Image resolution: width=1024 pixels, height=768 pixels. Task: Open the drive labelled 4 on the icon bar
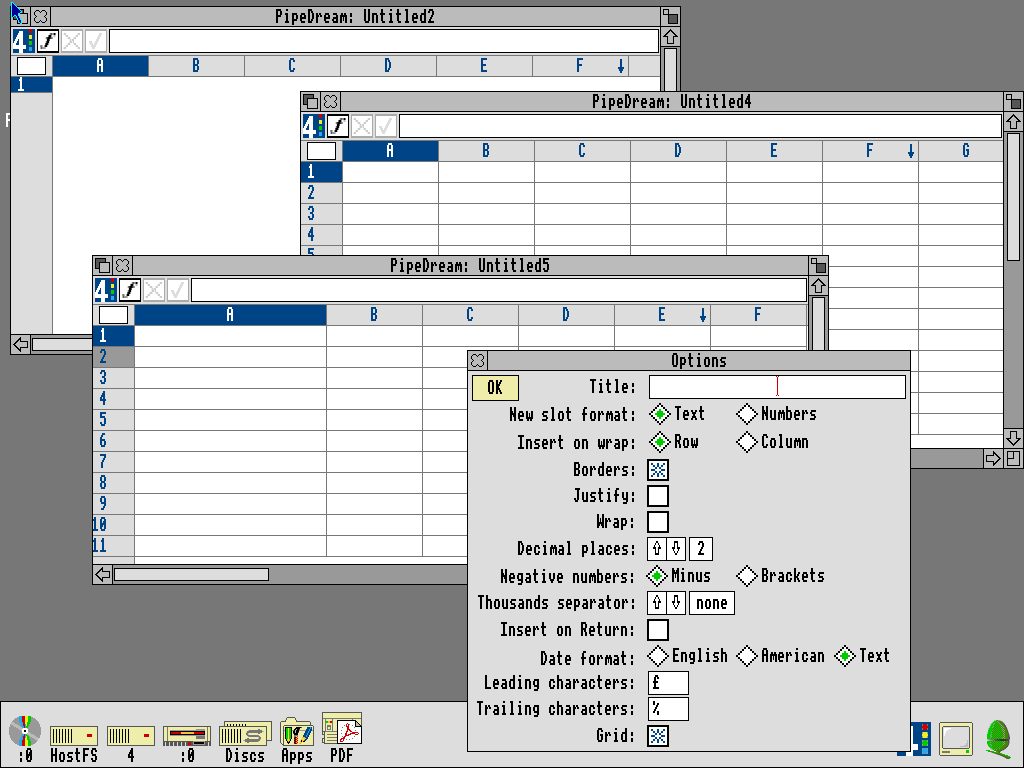tap(131, 735)
